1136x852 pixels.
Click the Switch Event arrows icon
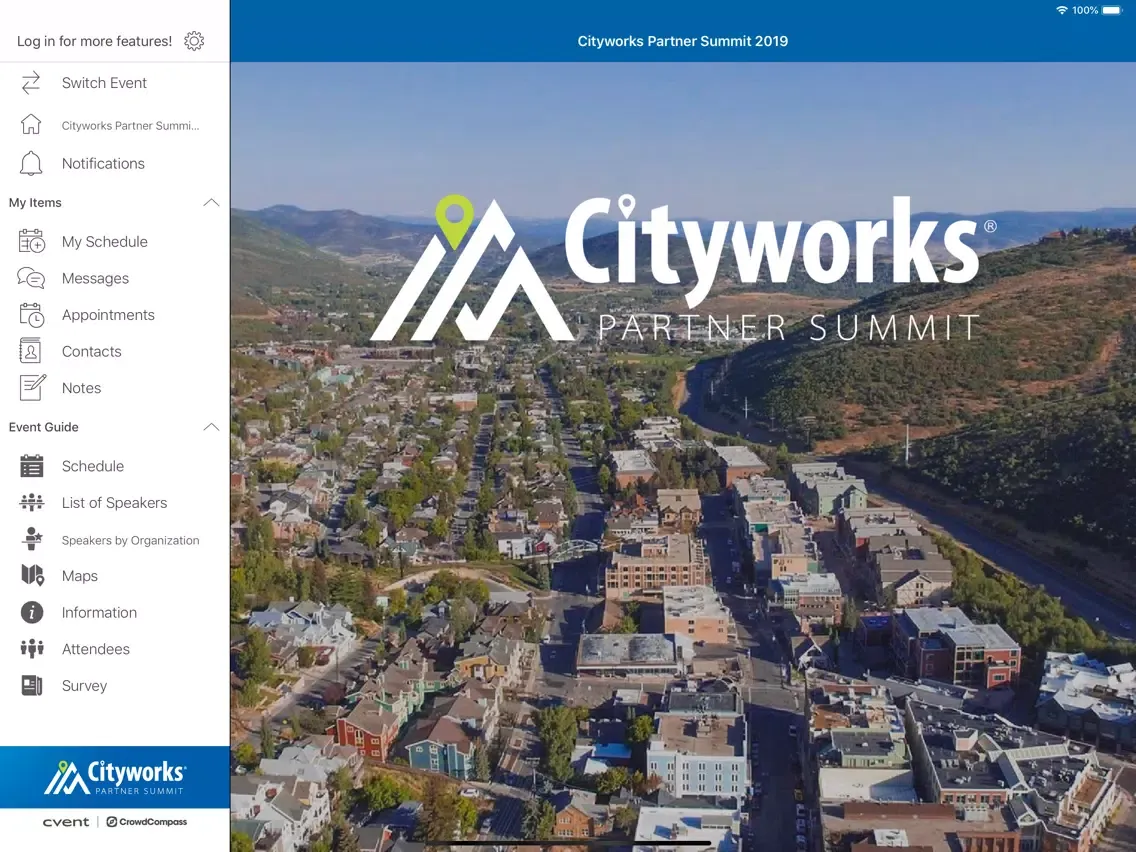[31, 83]
